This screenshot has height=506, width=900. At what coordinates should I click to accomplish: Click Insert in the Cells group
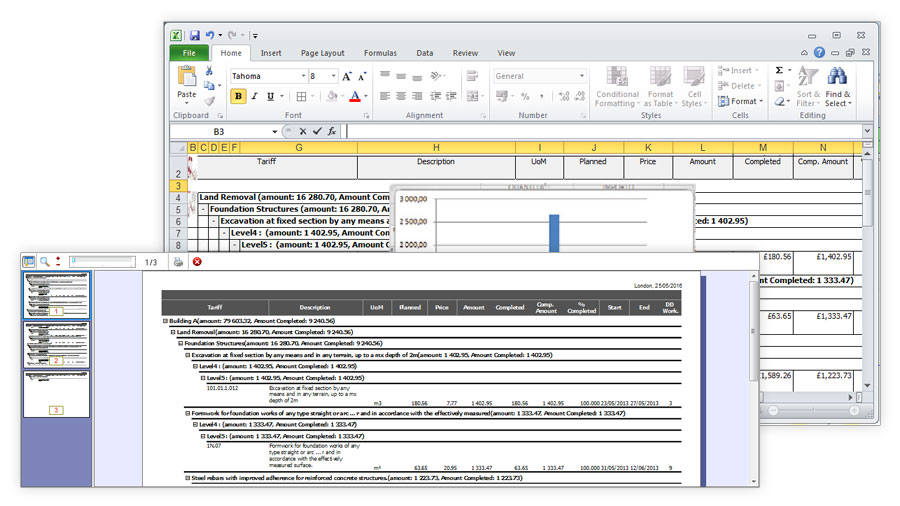(x=739, y=70)
